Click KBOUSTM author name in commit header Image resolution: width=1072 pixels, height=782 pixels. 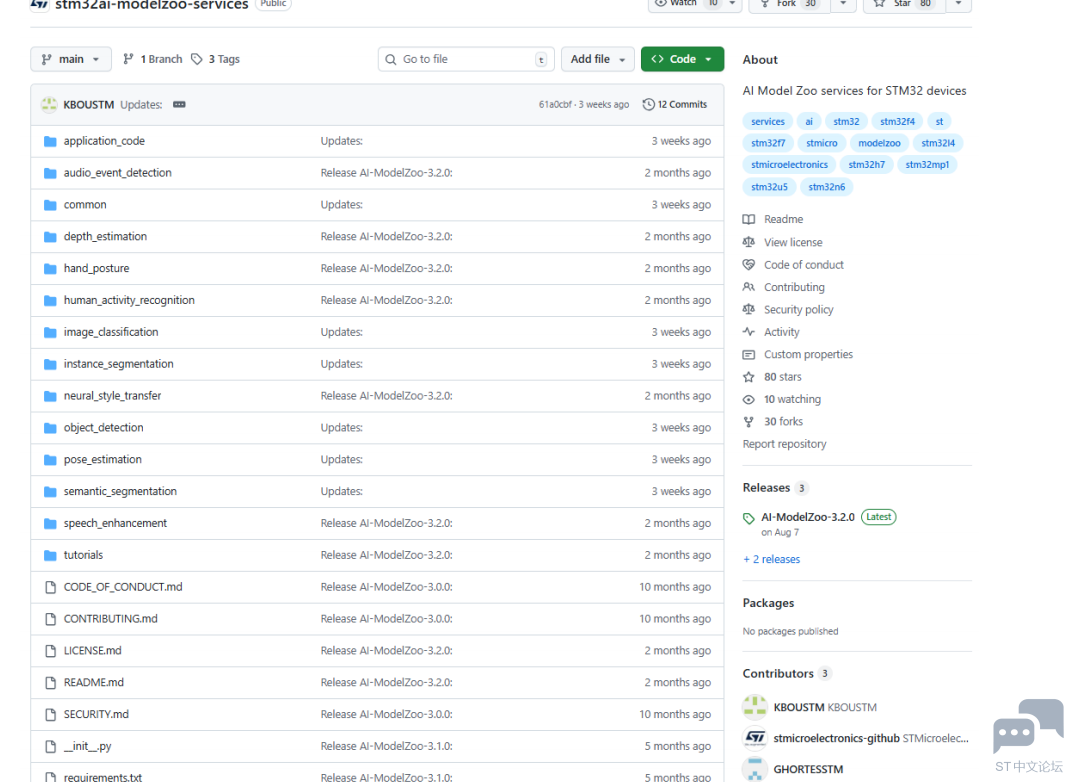pyautogui.click(x=89, y=105)
